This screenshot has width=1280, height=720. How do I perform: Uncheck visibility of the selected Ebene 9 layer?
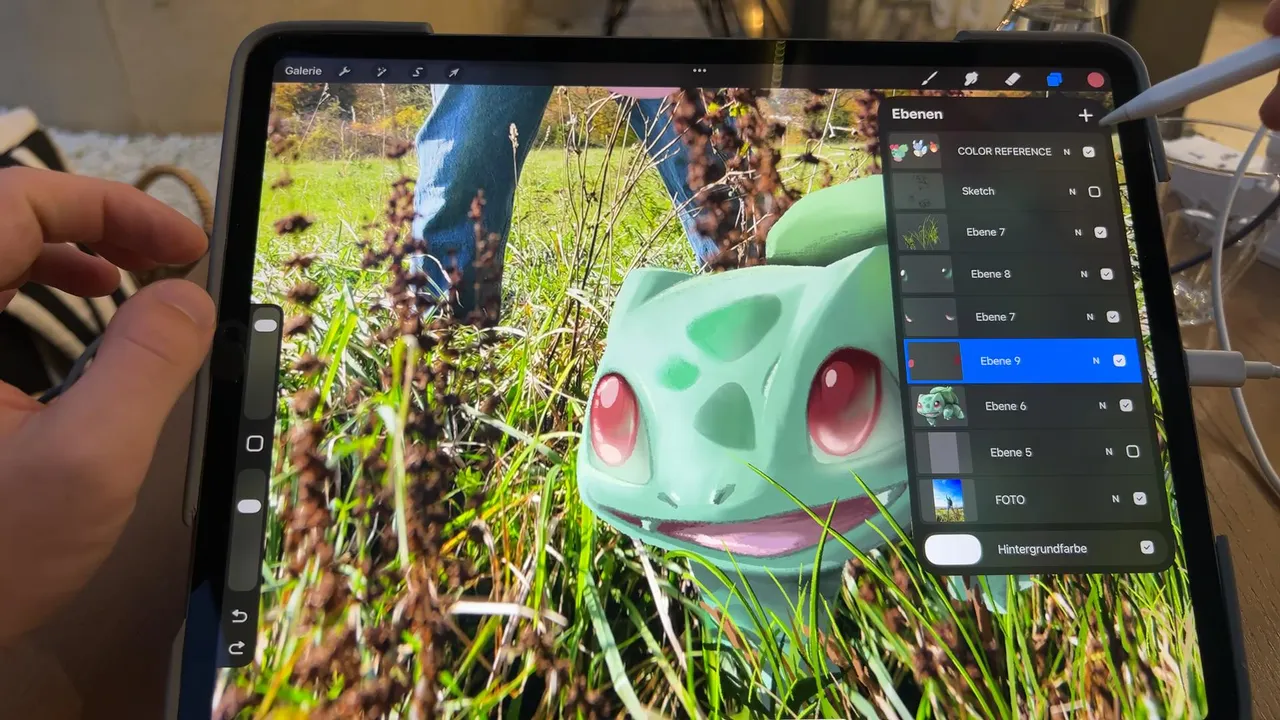(x=1119, y=361)
